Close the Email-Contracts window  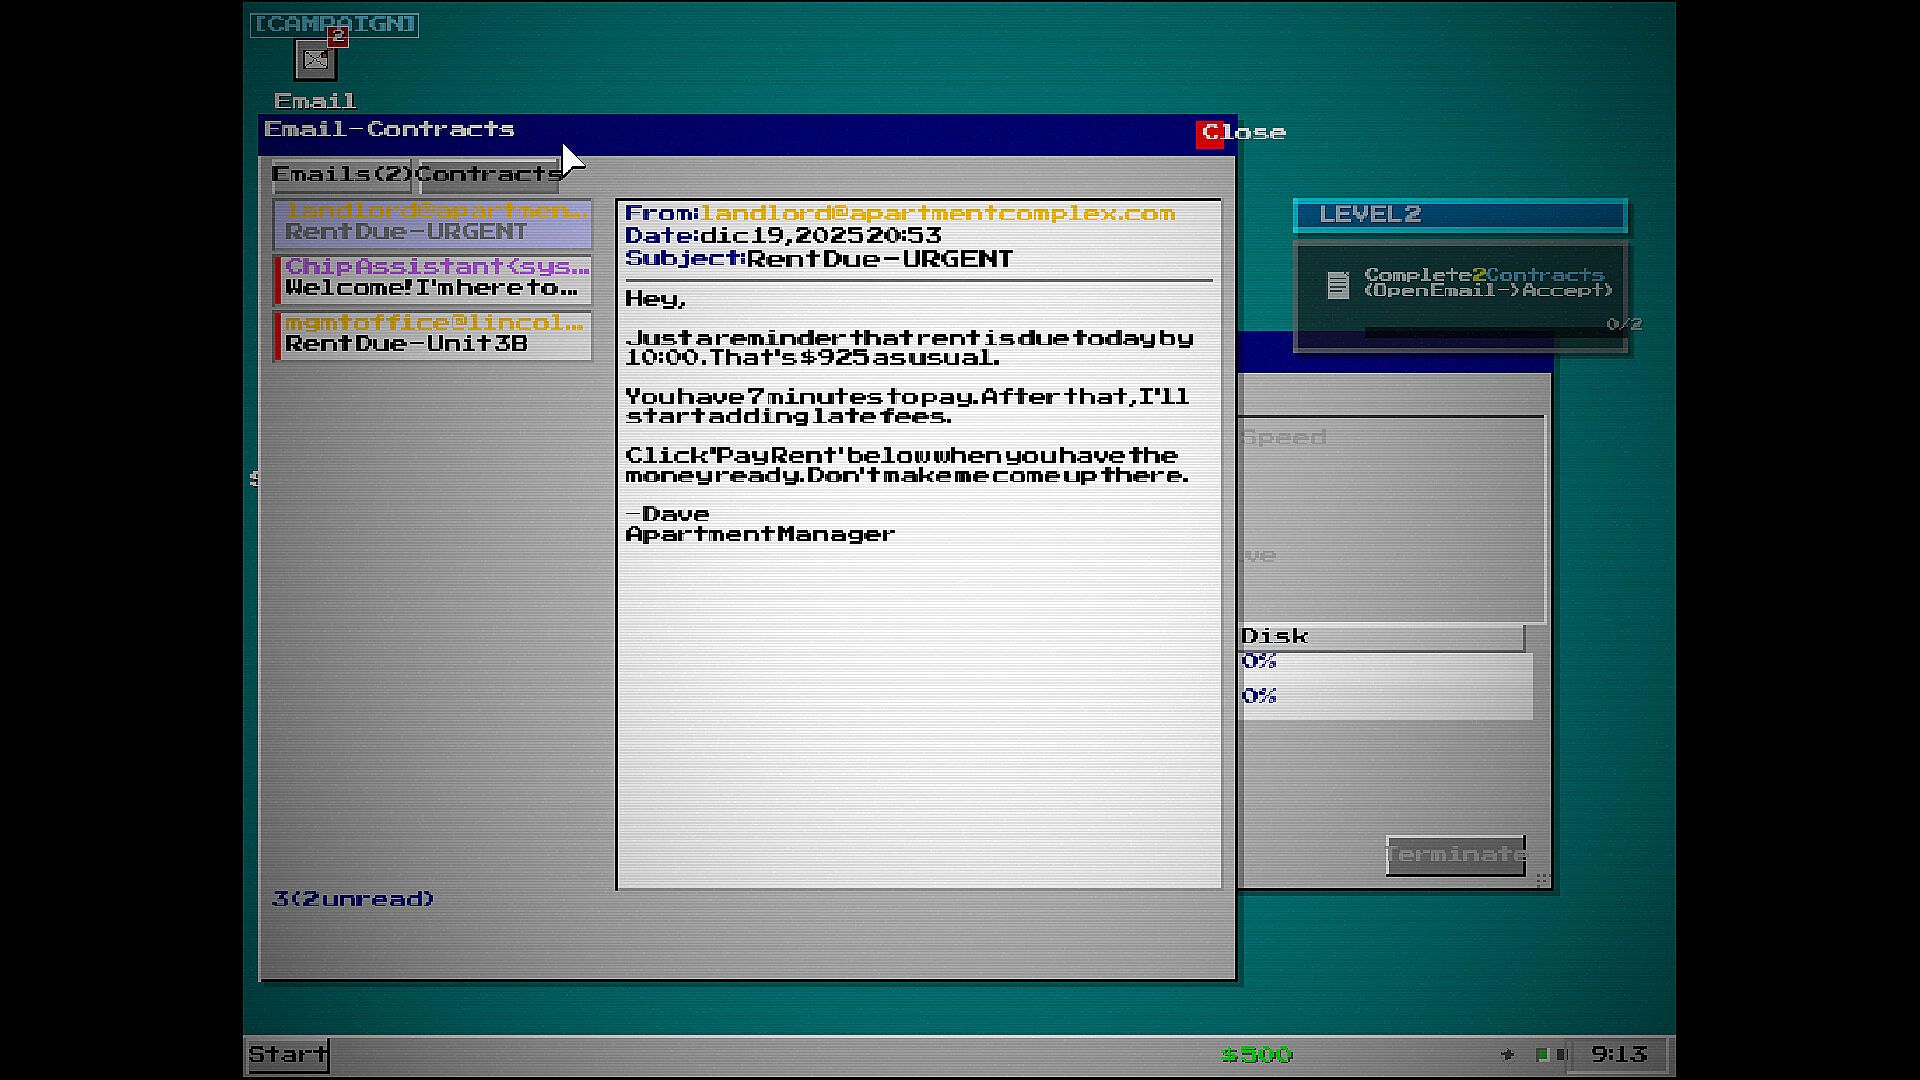click(x=1209, y=133)
